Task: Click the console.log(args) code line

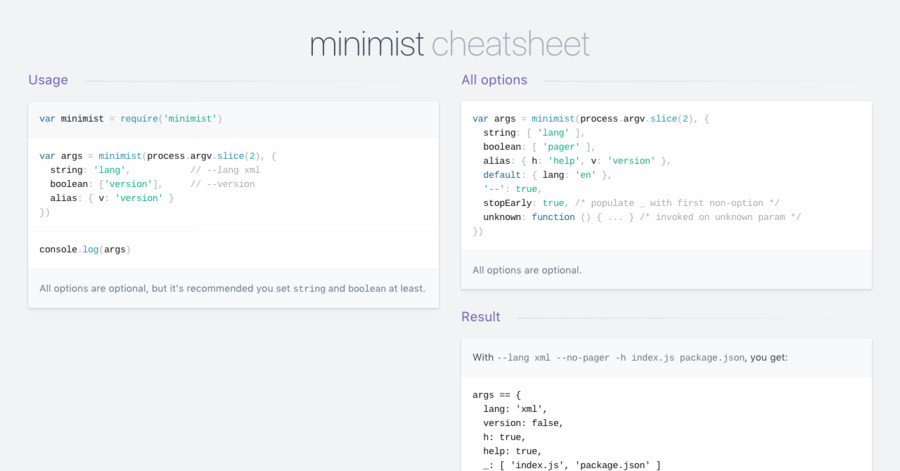Action: [x=85, y=249]
